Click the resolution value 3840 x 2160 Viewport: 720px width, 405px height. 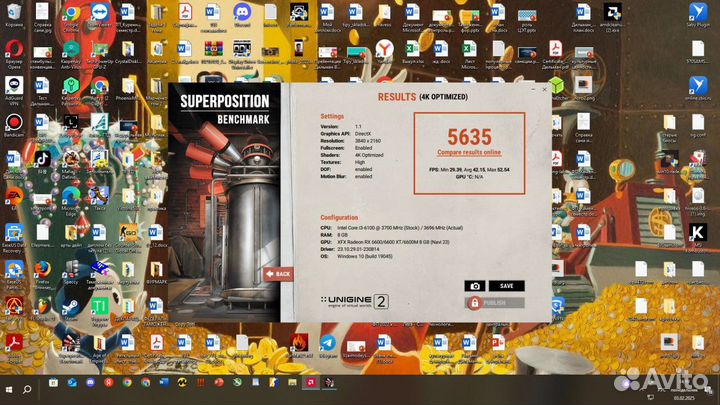(x=368, y=141)
